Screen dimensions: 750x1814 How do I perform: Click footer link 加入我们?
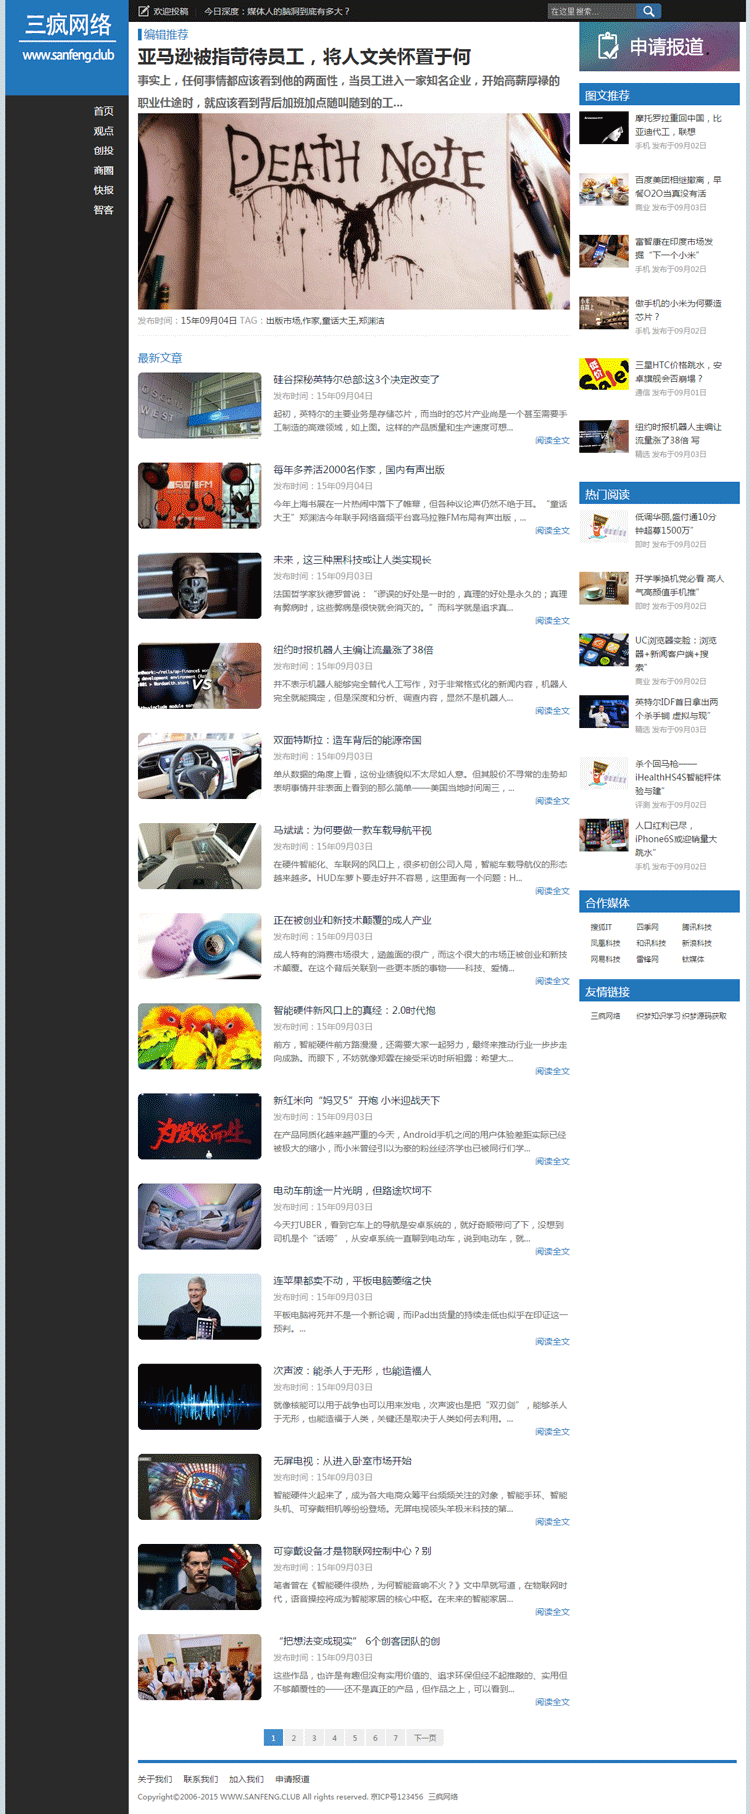246,1779
